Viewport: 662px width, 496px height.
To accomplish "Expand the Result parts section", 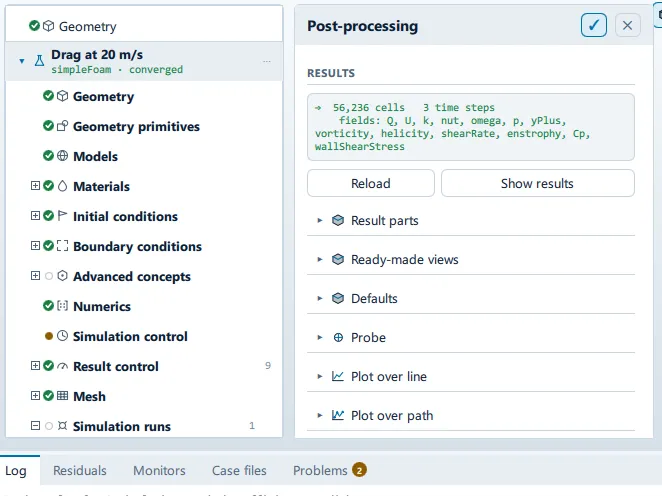I will click(x=320, y=220).
